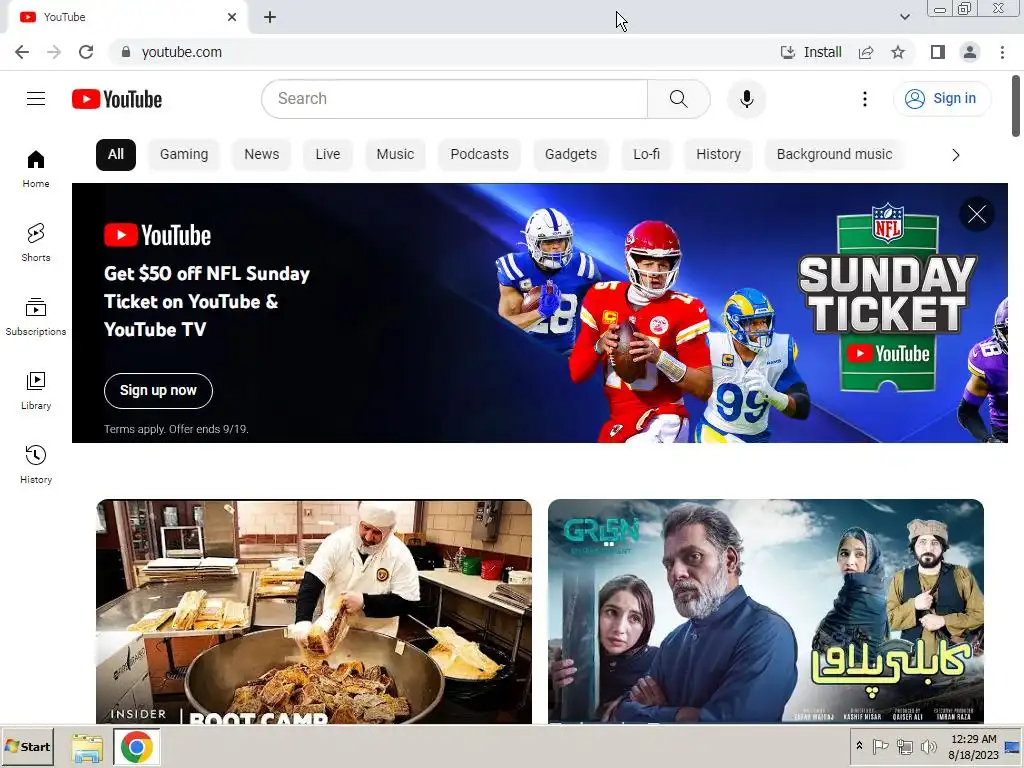1024x768 pixels.
Task: Open Chrome's three-dot menu
Action: (x=1002, y=52)
